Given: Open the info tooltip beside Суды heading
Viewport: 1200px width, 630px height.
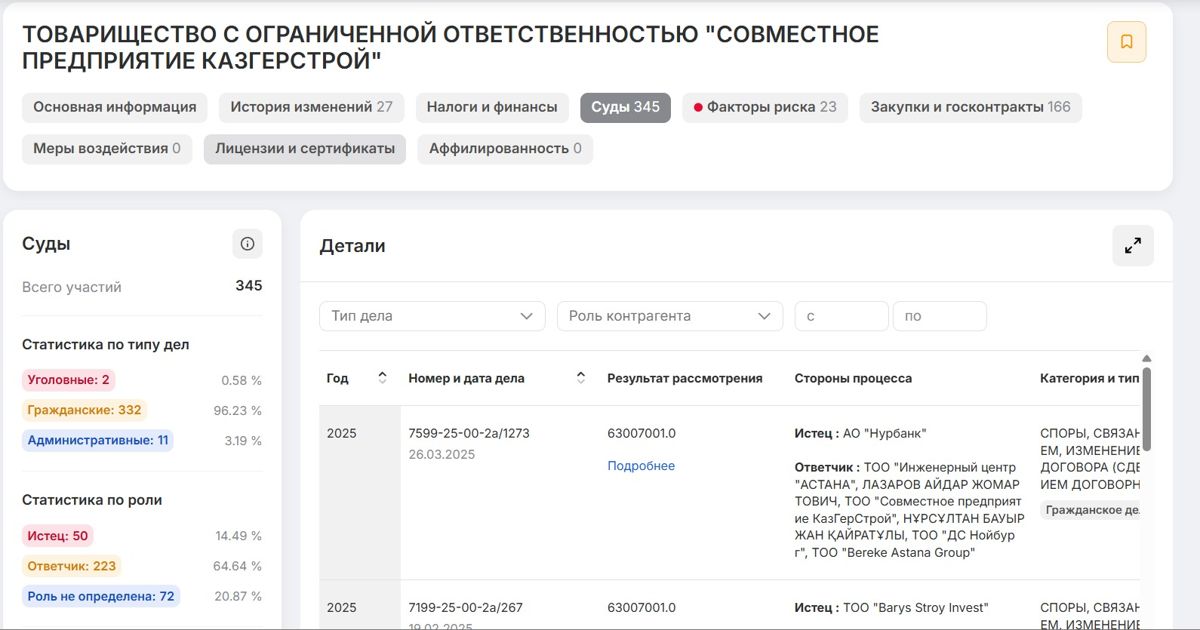Looking at the screenshot, I should [246, 243].
